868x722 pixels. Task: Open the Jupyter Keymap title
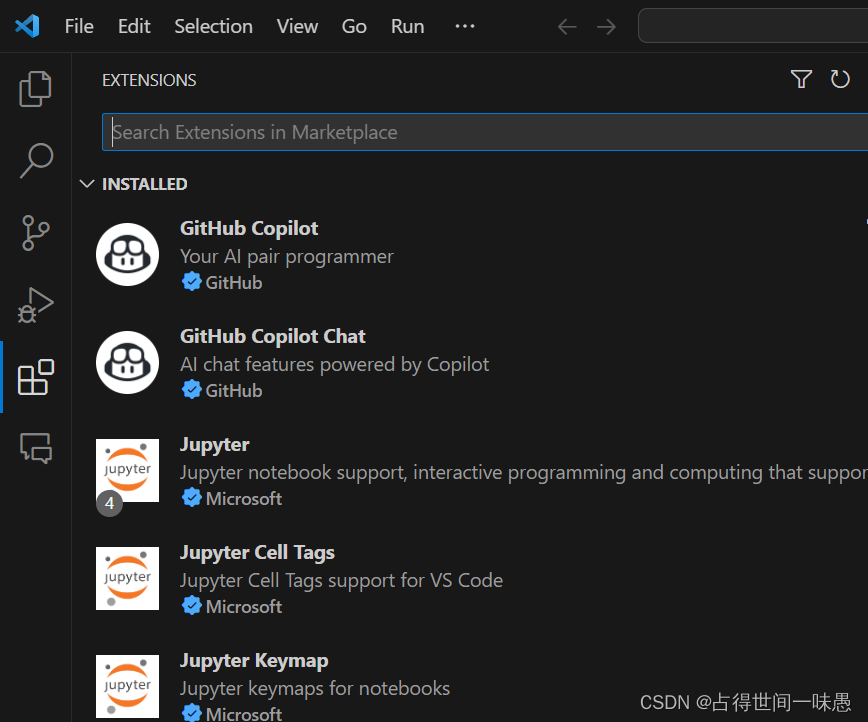click(254, 660)
